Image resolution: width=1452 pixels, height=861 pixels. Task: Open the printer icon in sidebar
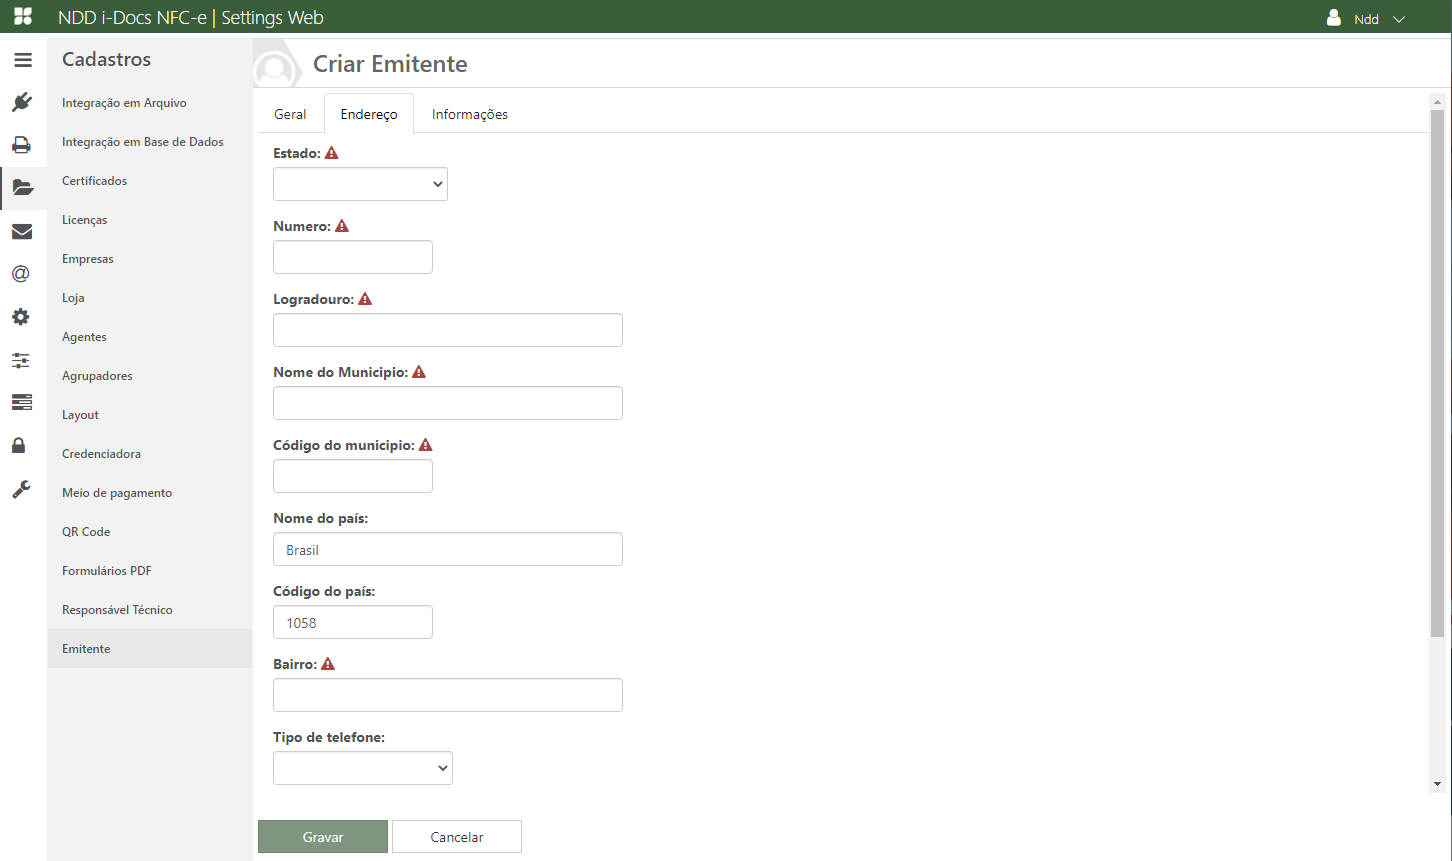pos(22,145)
